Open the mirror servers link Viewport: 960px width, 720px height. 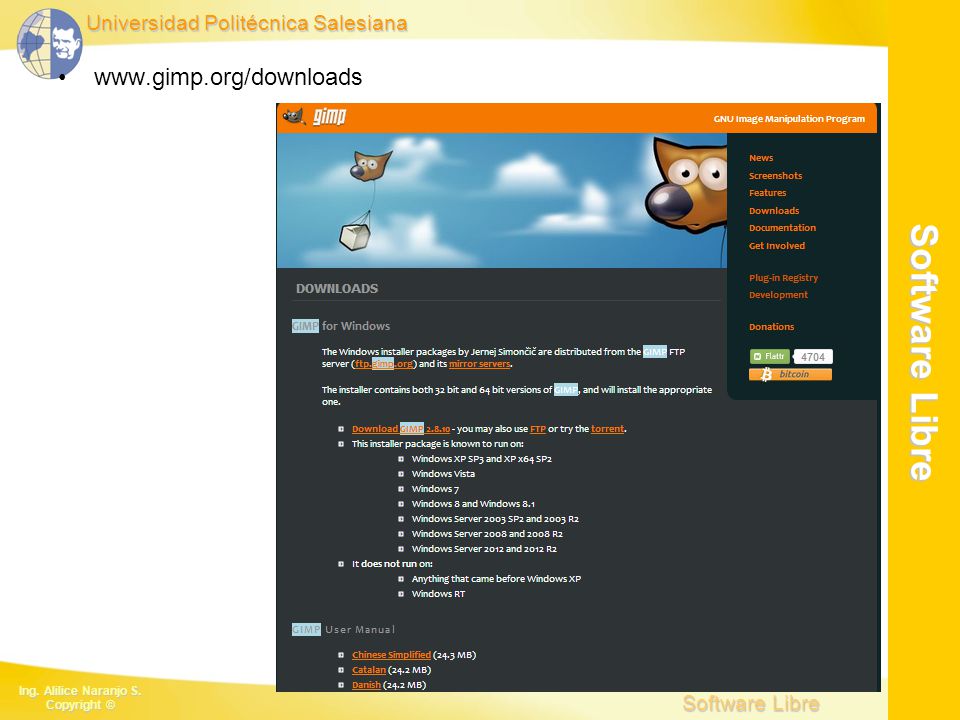point(479,364)
